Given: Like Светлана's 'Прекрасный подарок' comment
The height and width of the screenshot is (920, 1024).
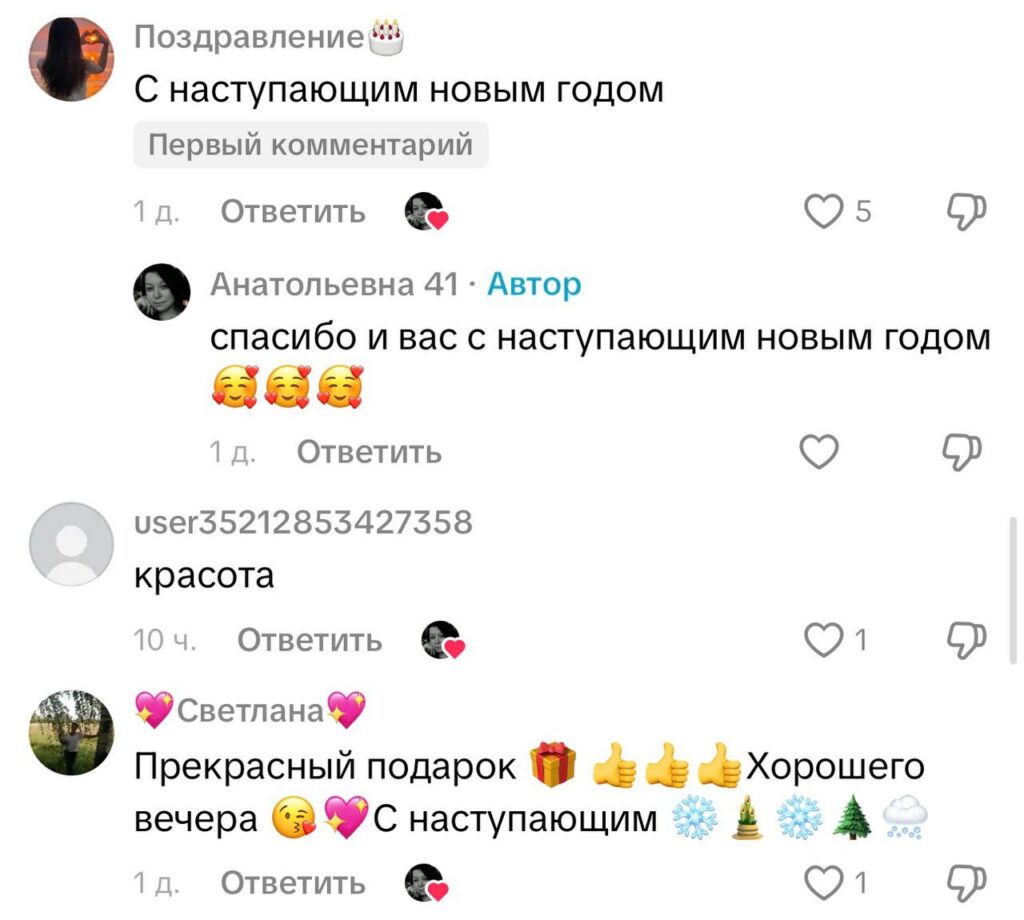Looking at the screenshot, I should coord(823,883).
